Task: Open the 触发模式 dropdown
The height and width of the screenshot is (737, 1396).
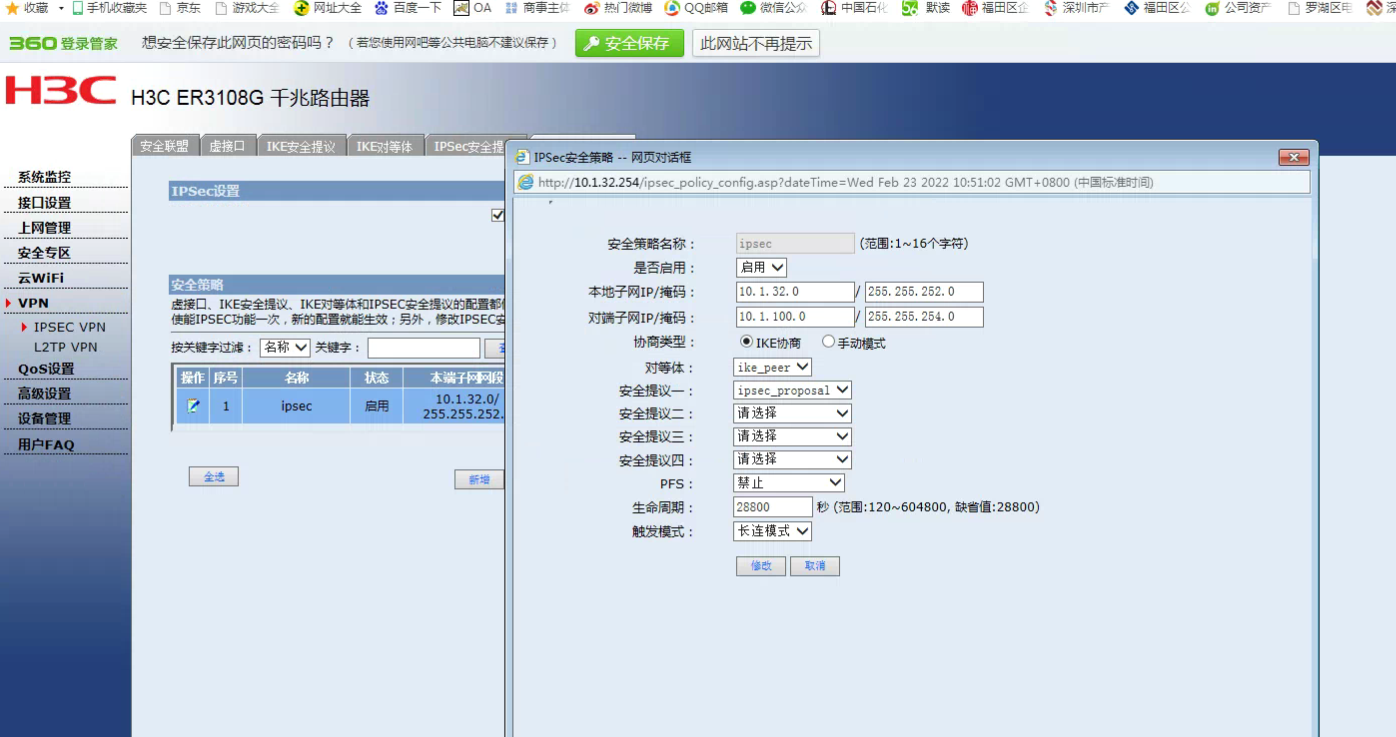Action: [772, 531]
